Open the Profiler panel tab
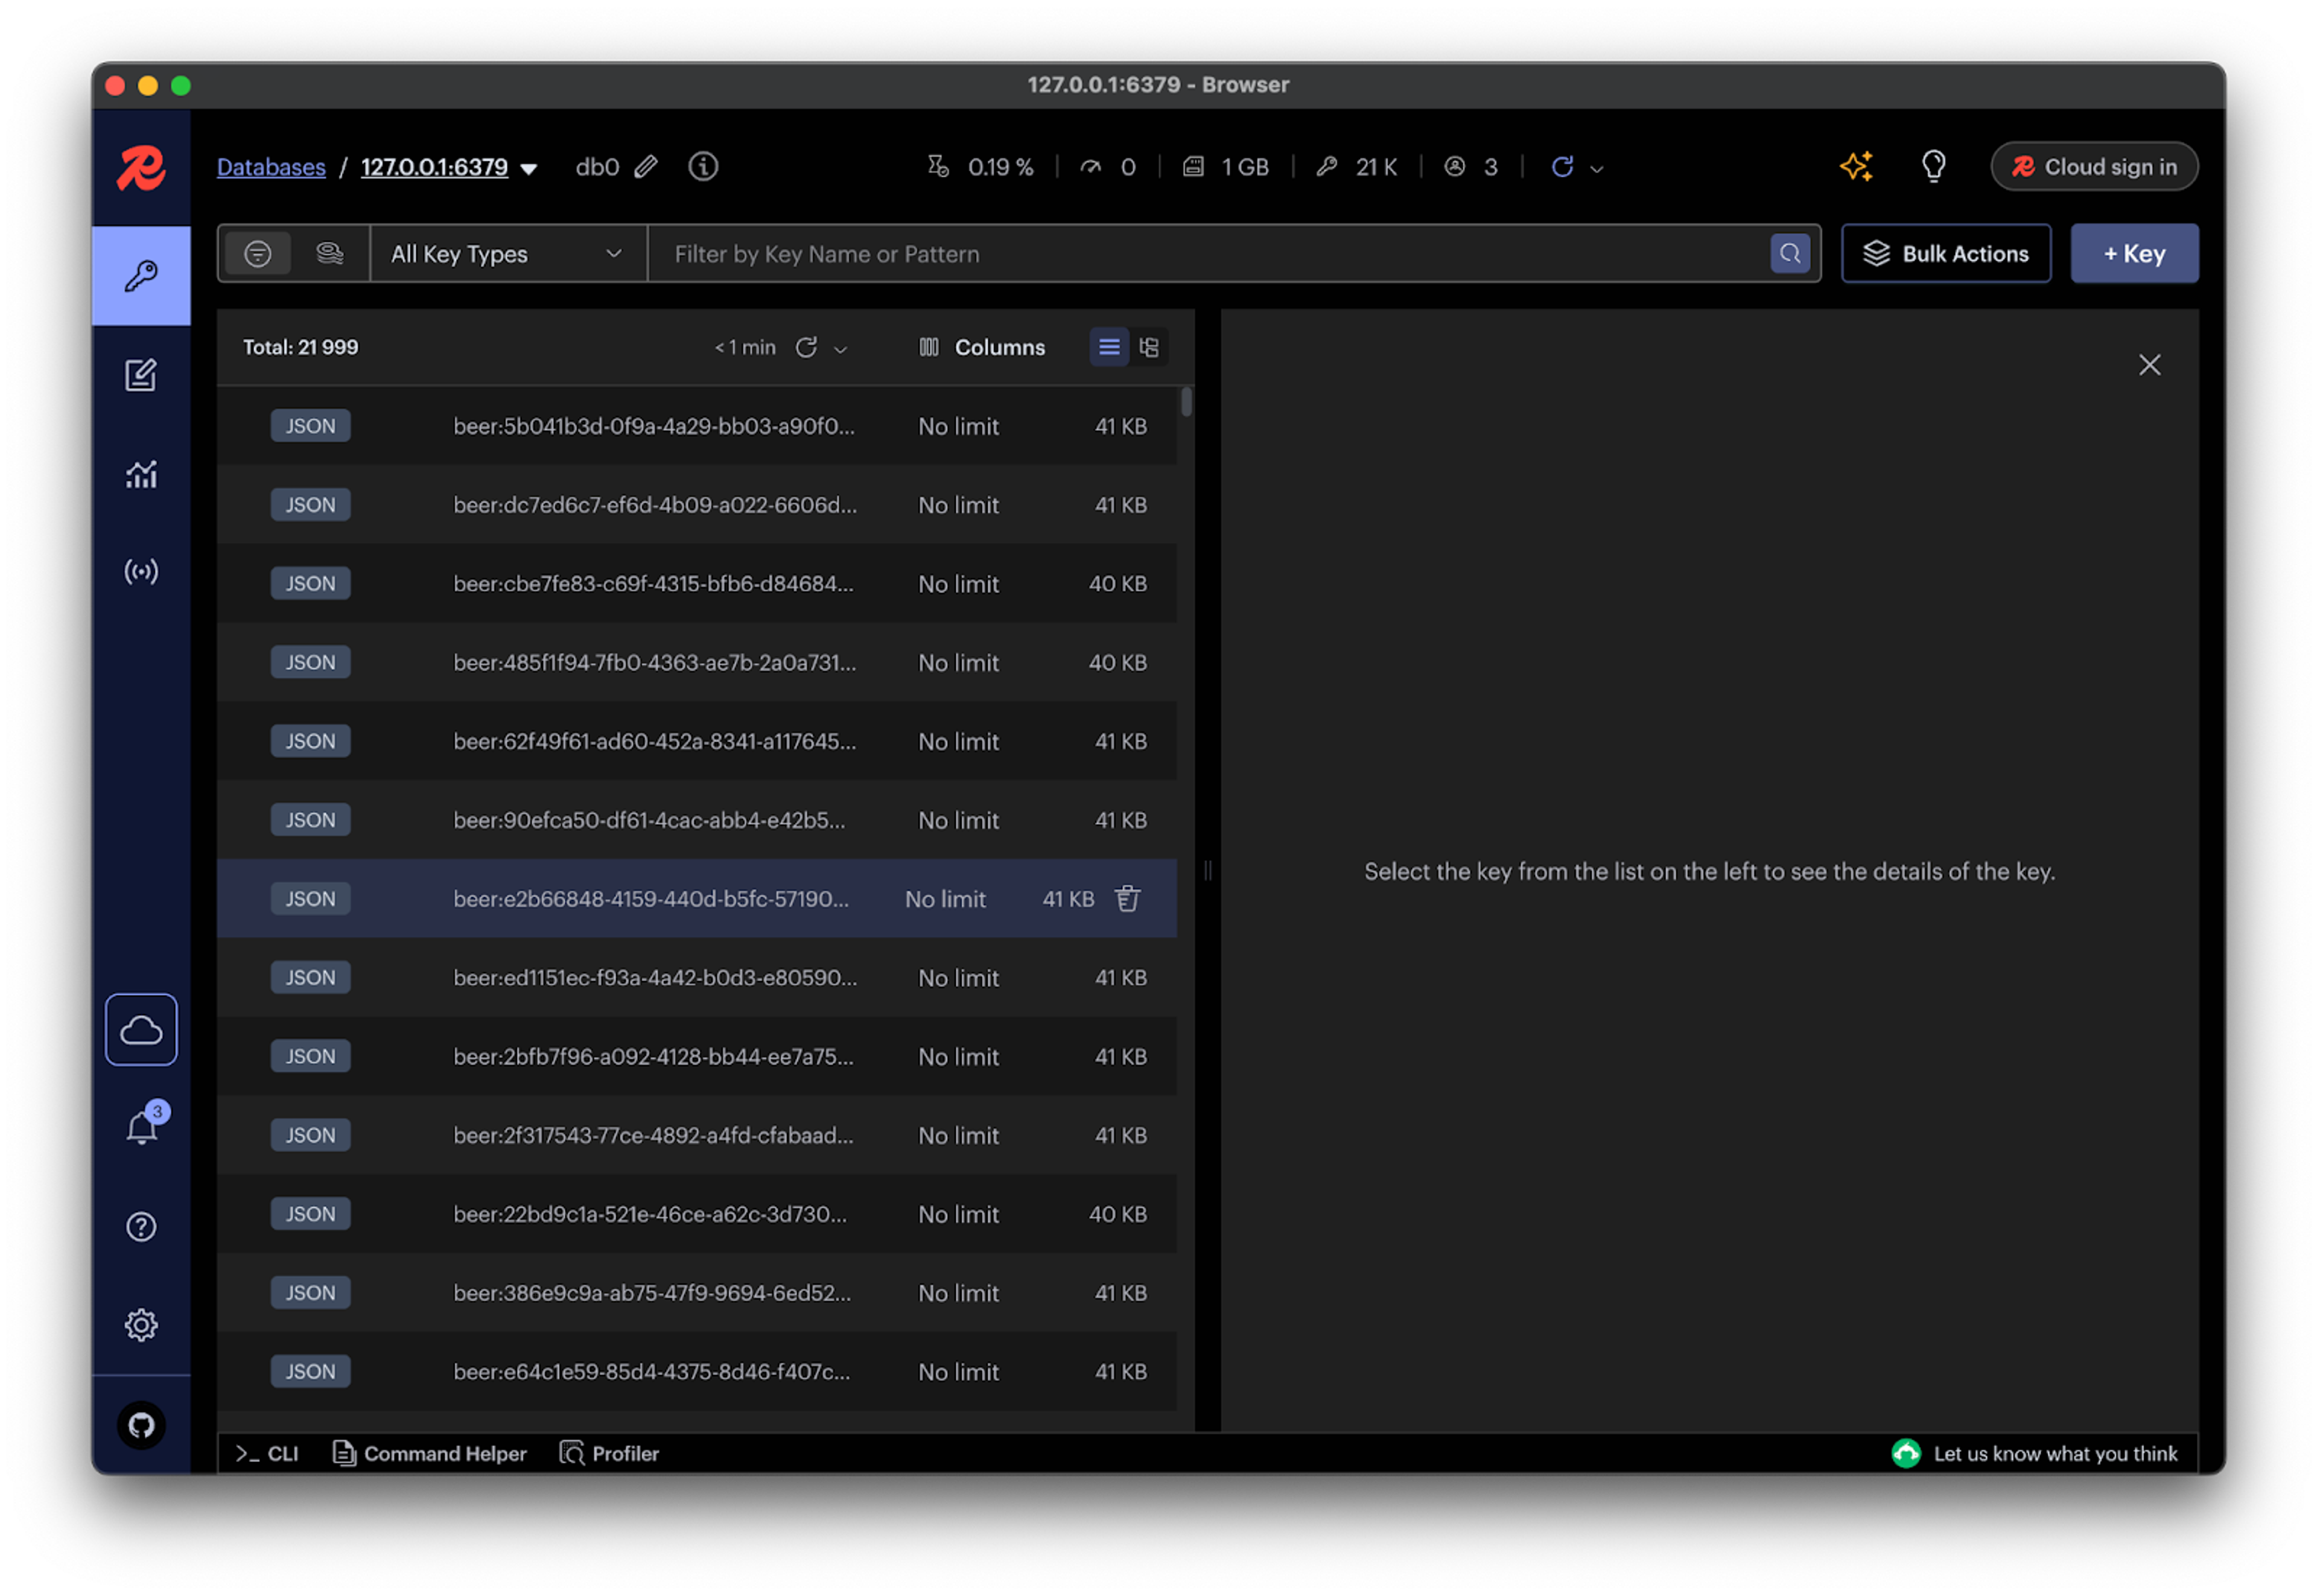 coord(609,1453)
